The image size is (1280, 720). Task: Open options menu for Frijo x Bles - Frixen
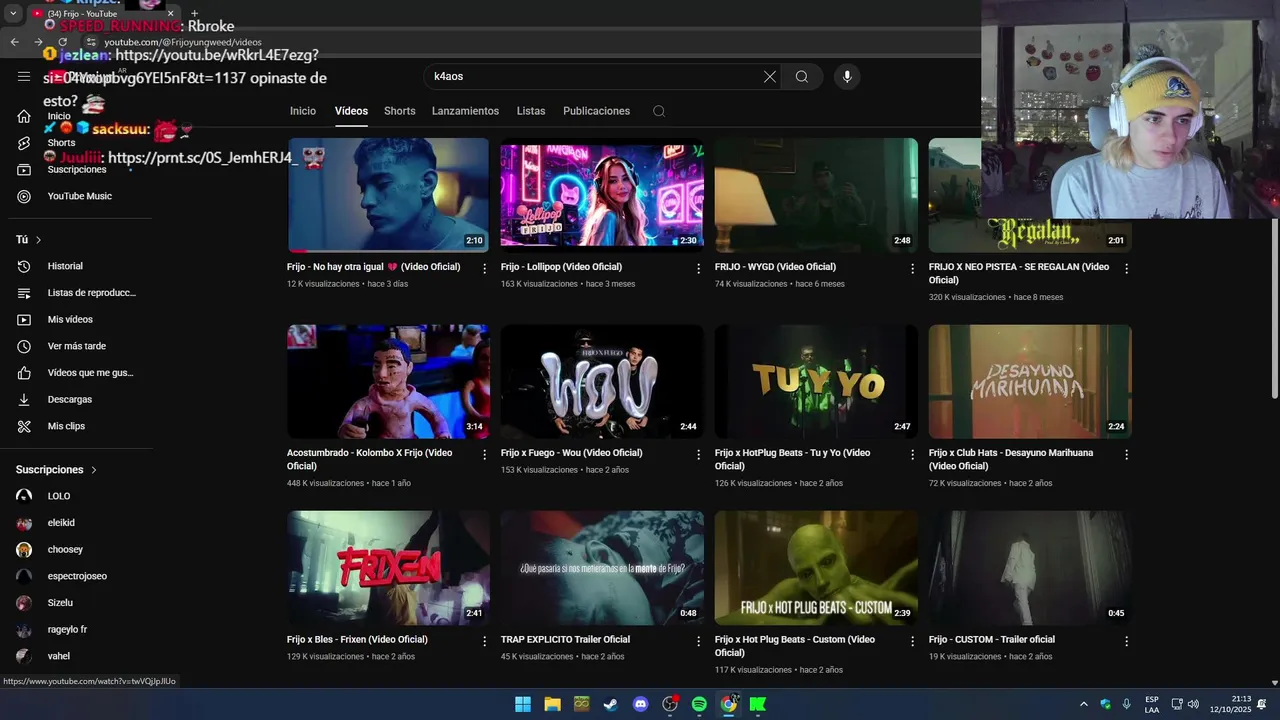pos(485,641)
